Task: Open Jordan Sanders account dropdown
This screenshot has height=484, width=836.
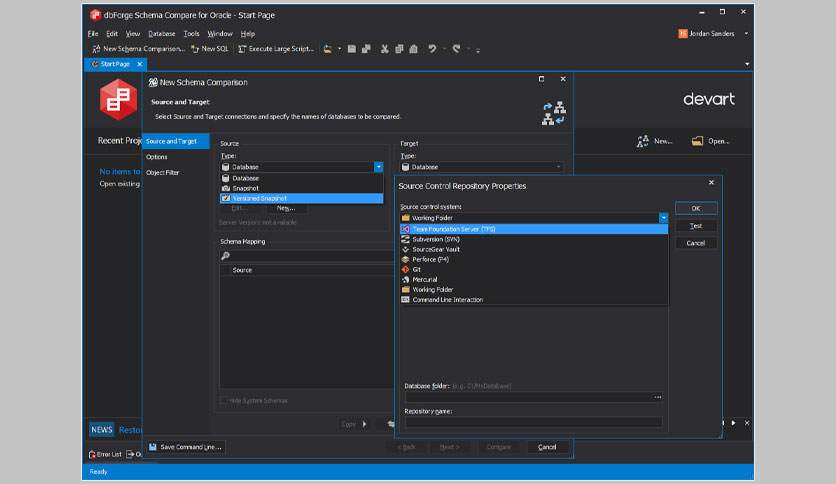Action: [x=746, y=34]
